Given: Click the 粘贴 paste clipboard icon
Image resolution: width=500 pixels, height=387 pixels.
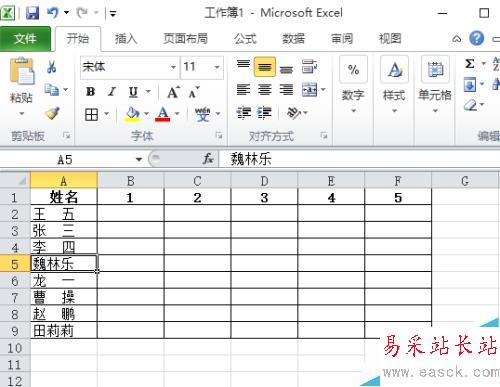Looking at the screenshot, I should point(22,71).
